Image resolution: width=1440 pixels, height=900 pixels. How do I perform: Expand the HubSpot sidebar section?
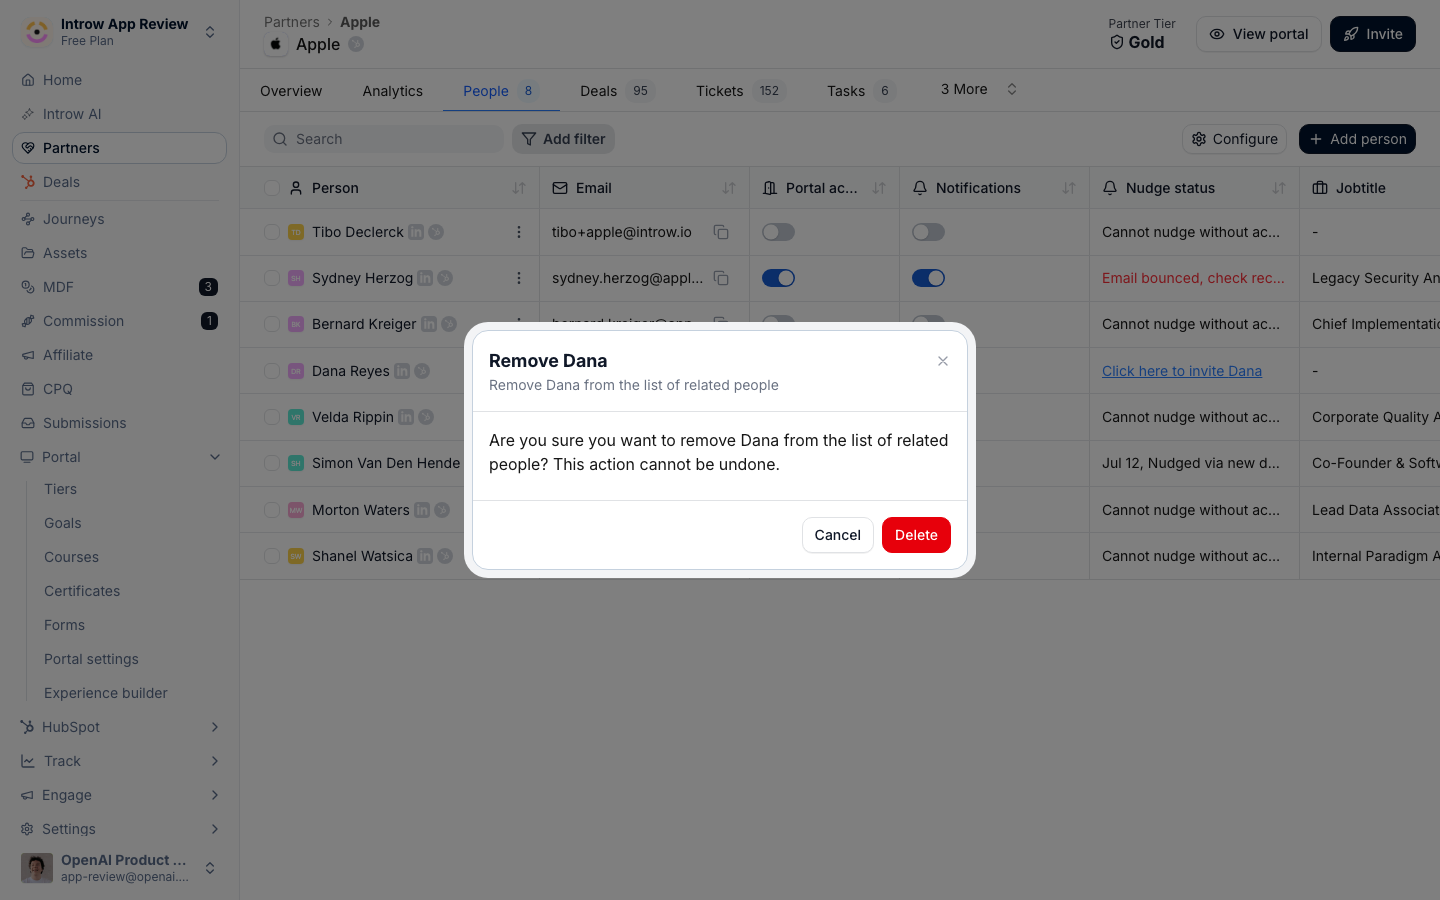coord(215,727)
